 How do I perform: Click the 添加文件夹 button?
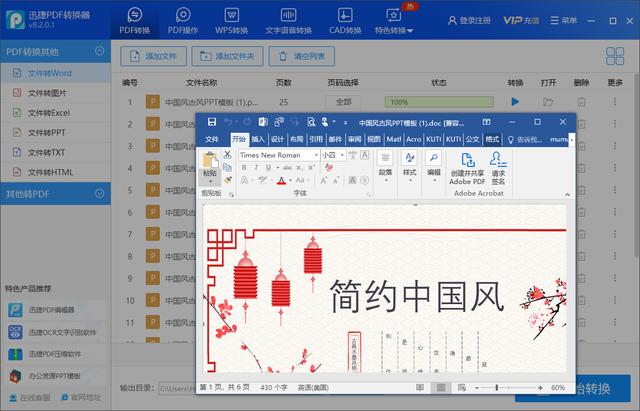tap(227, 56)
